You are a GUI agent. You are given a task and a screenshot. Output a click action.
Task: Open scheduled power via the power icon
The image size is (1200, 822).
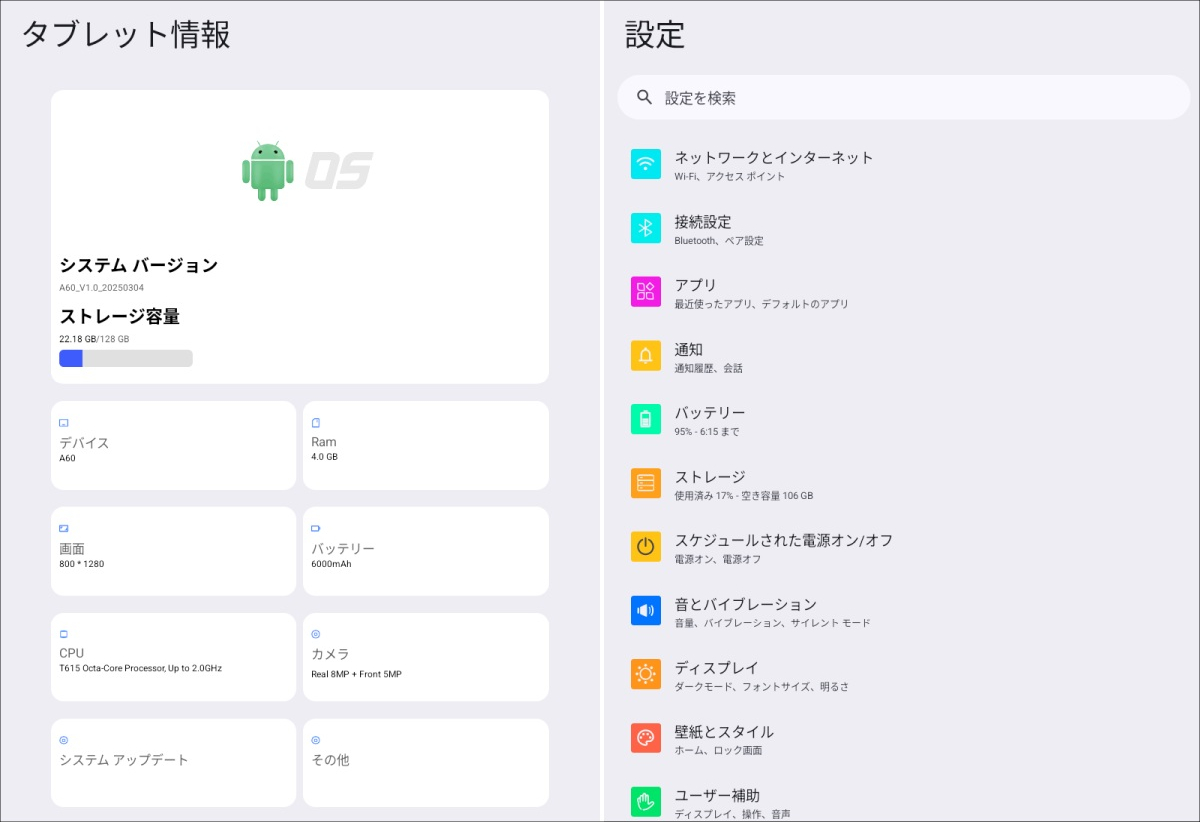click(x=645, y=546)
